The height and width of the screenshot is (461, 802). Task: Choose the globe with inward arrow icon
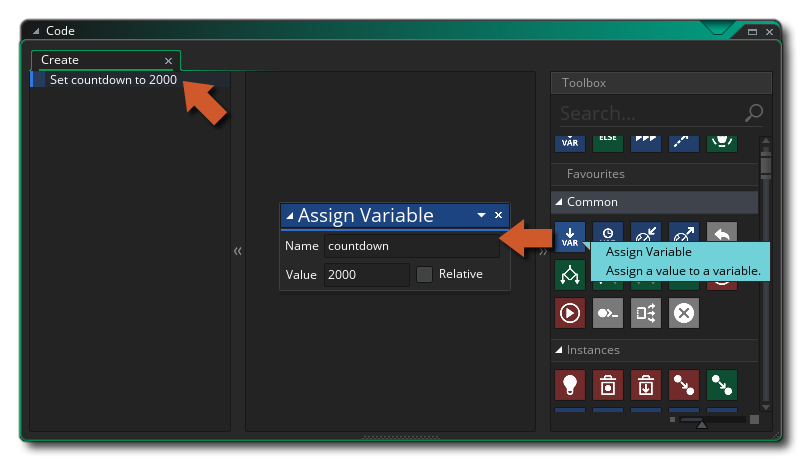(x=645, y=232)
